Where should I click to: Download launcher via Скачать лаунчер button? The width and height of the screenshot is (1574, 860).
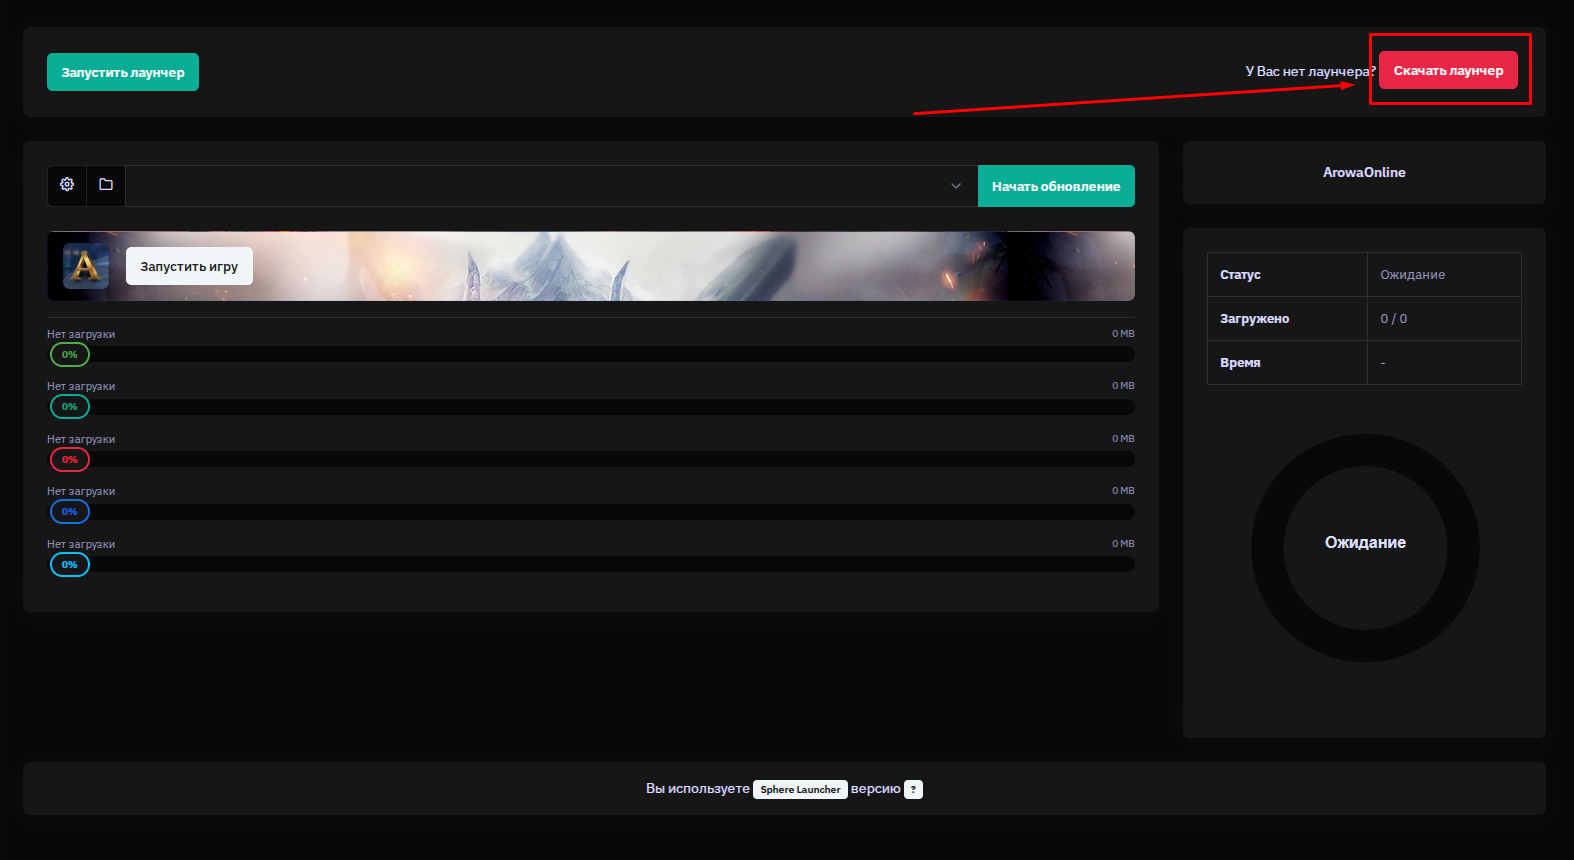coord(1448,70)
